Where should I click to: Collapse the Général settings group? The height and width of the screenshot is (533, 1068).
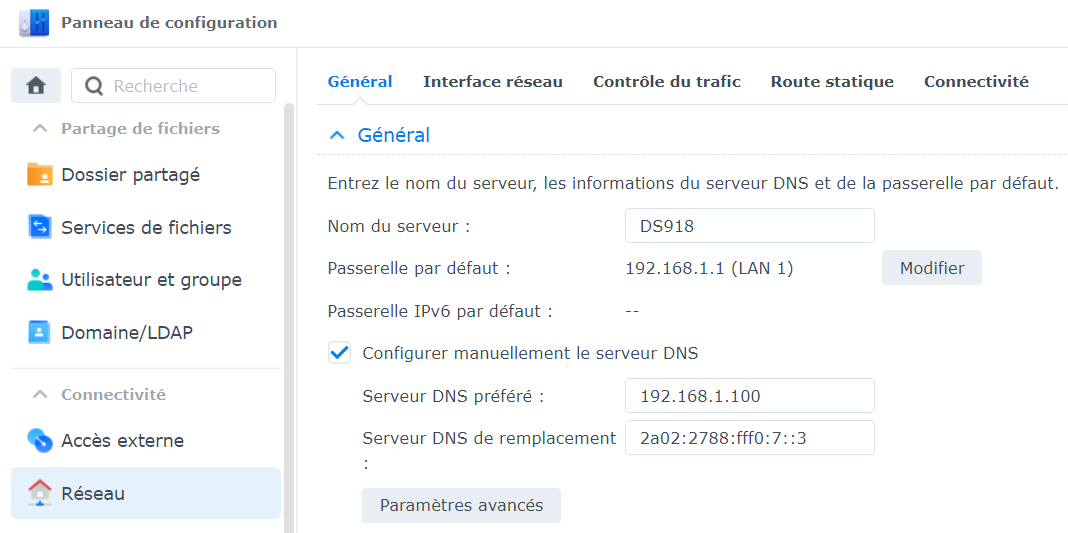click(336, 135)
